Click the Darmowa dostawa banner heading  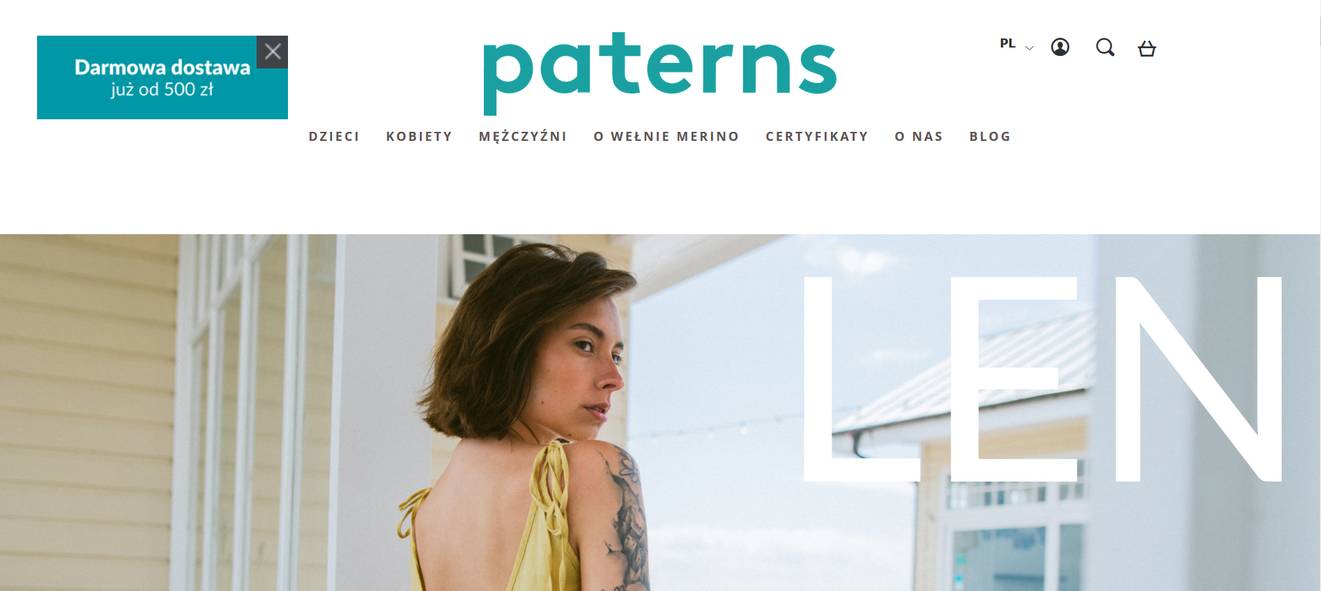click(162, 68)
